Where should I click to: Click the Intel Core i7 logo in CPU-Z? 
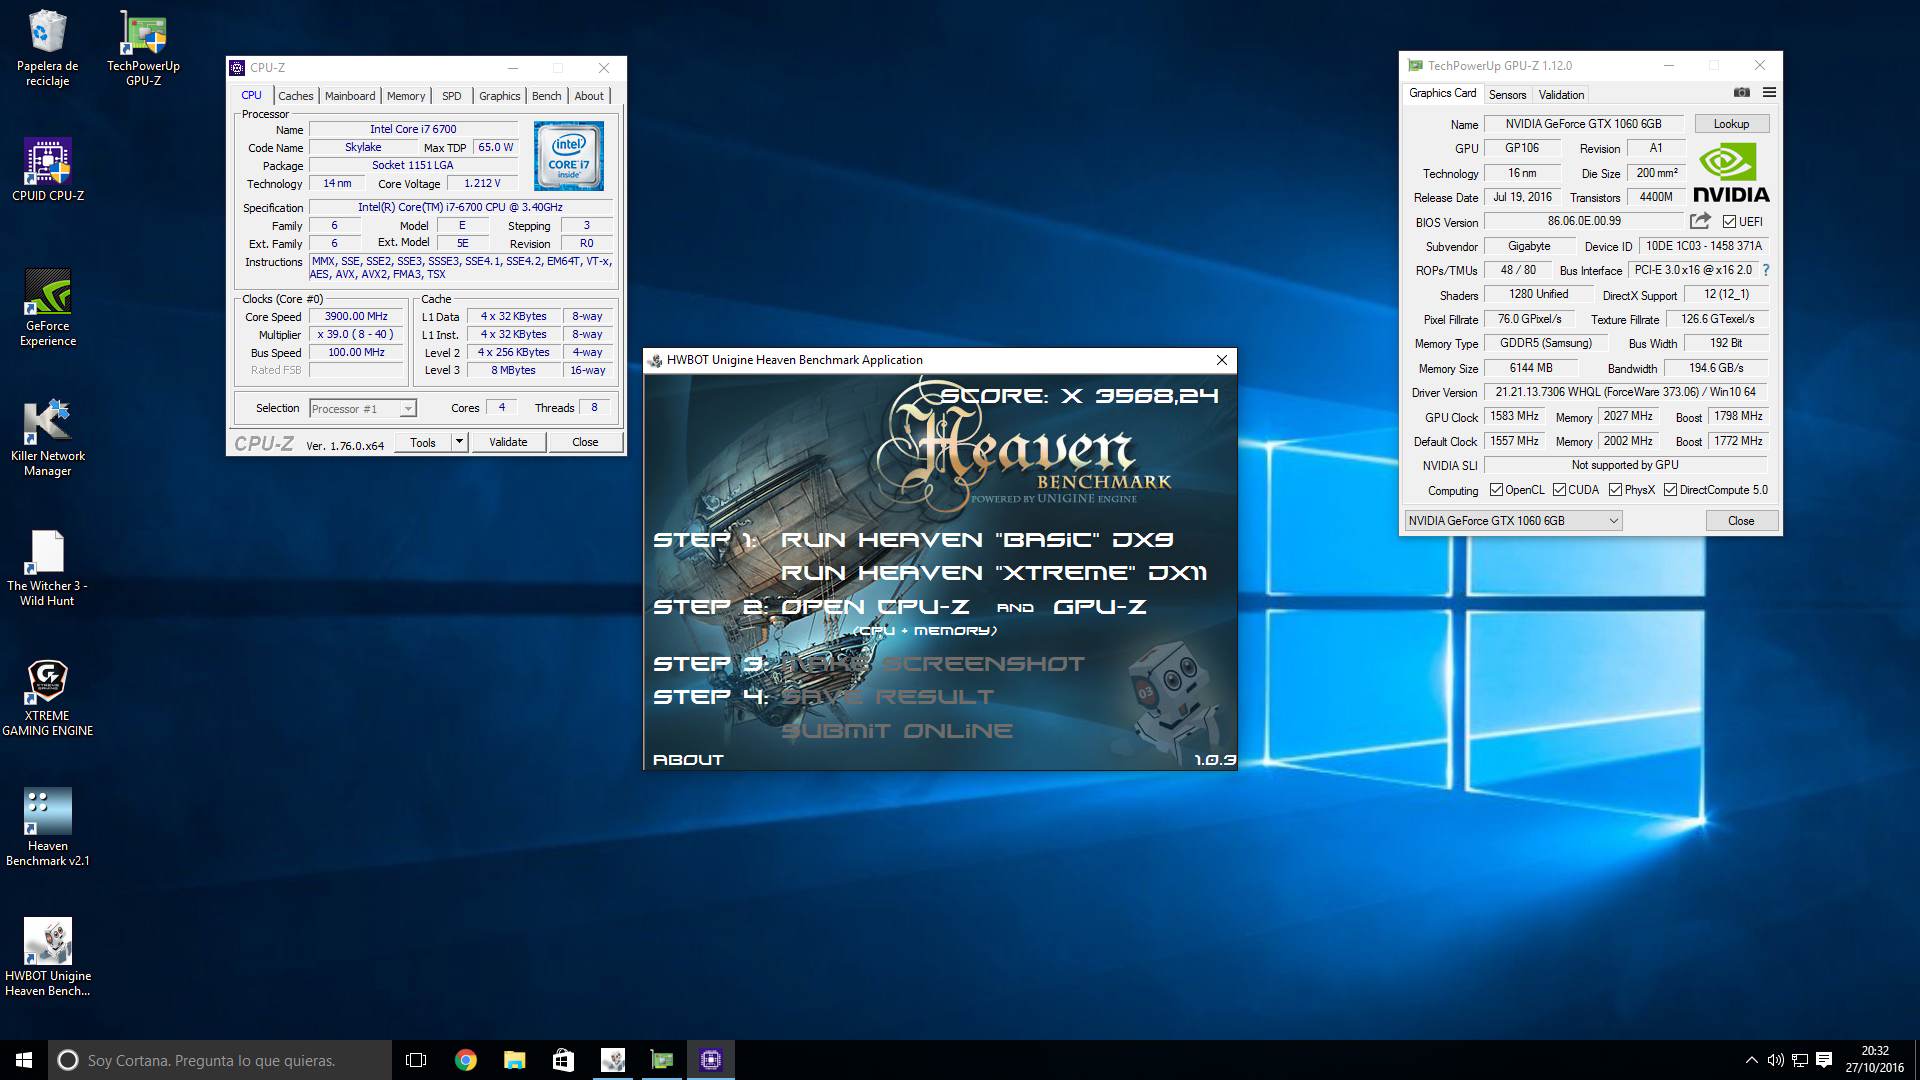(568, 156)
